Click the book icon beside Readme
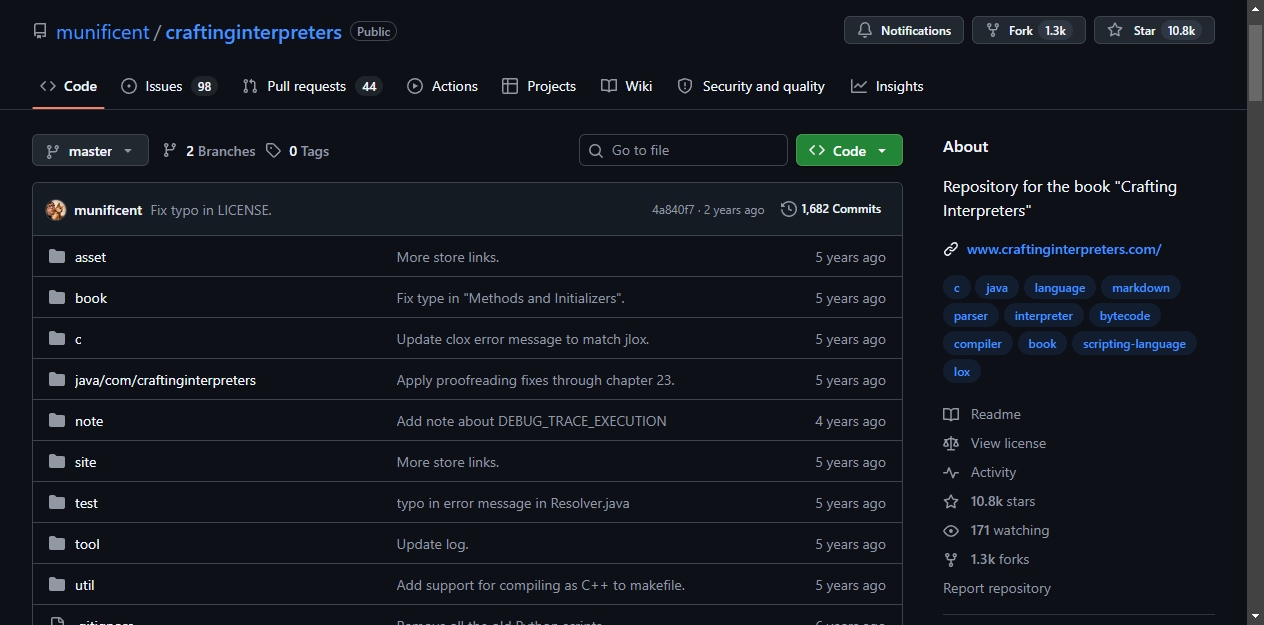The height and width of the screenshot is (625, 1264). (x=951, y=414)
